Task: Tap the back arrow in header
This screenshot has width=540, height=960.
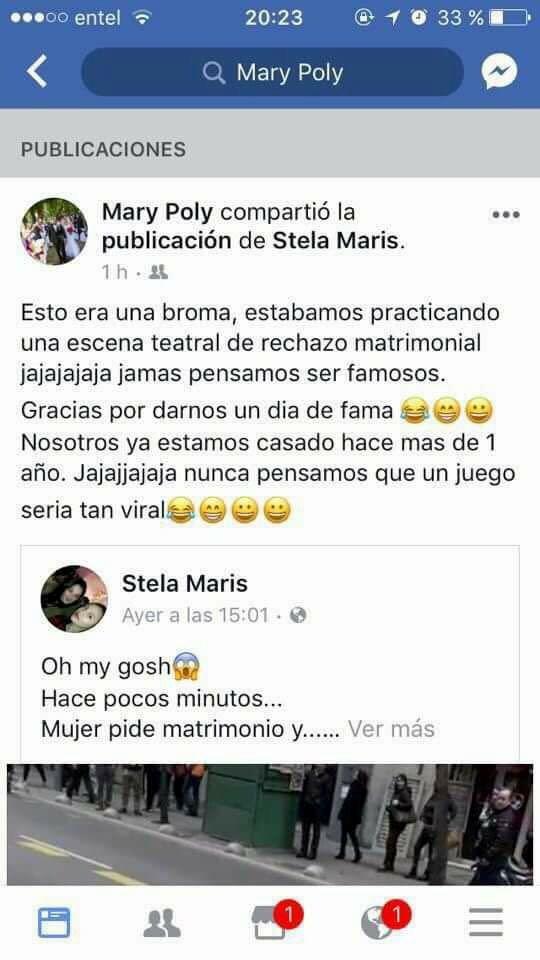Action: click(x=37, y=72)
